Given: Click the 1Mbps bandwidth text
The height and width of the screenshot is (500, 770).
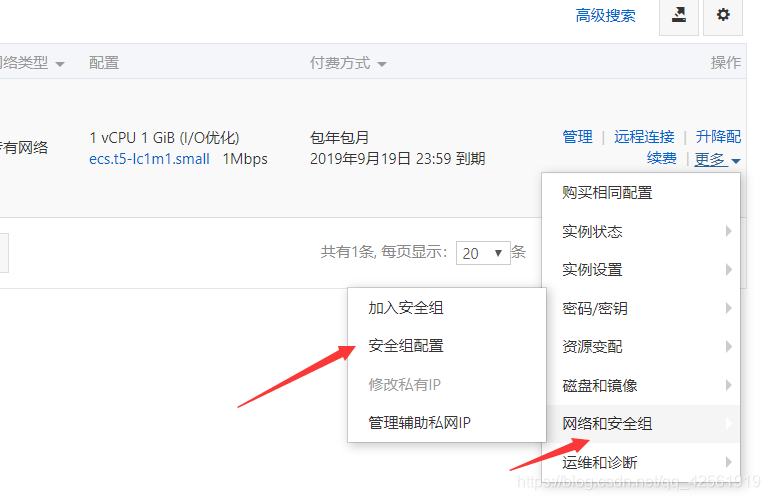Looking at the screenshot, I should pyautogui.click(x=245, y=159).
